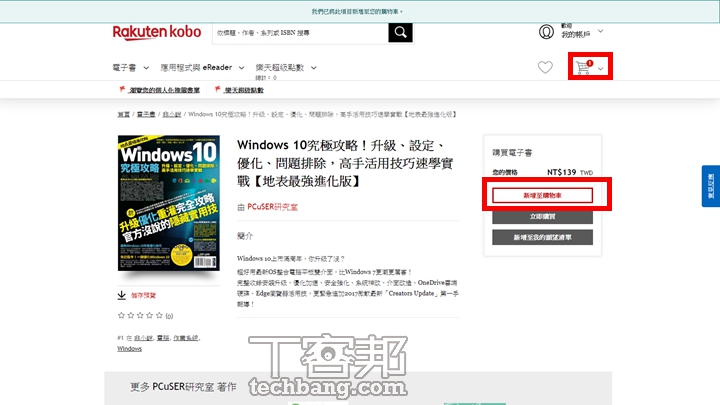Expand the shopping cart dropdown arrow
The height and width of the screenshot is (405, 720).
(601, 69)
